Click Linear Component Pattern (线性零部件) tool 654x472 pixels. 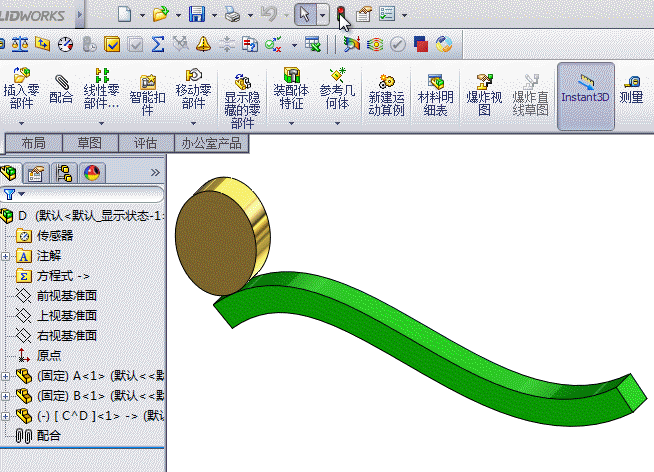pyautogui.click(x=101, y=88)
